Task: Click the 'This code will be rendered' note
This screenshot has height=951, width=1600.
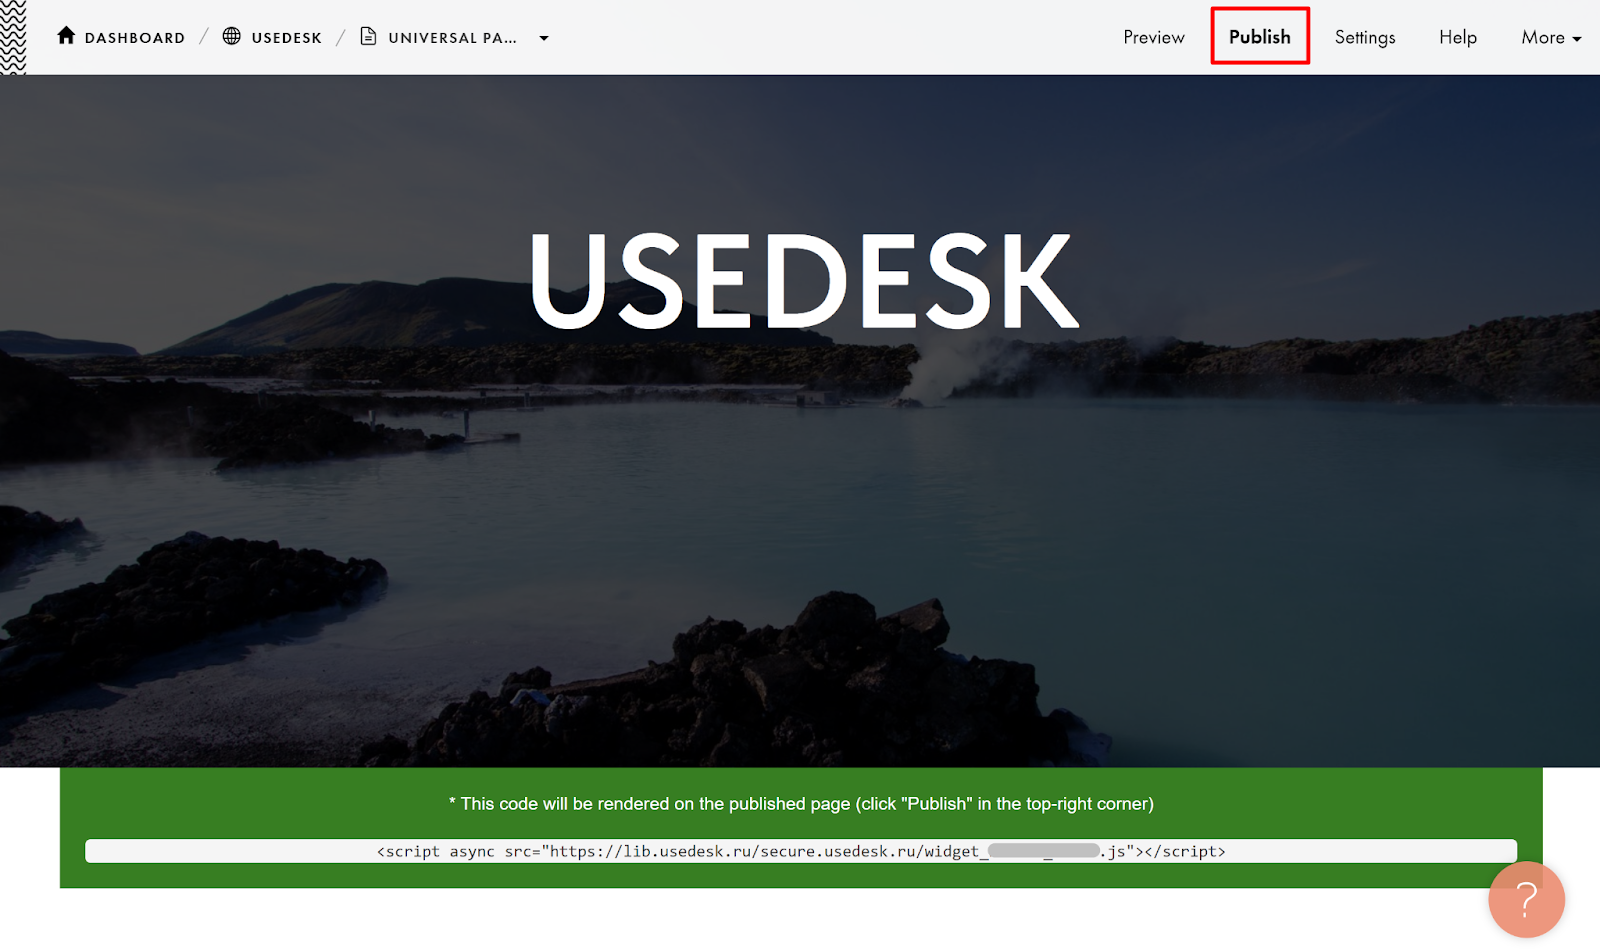Action: (x=801, y=804)
